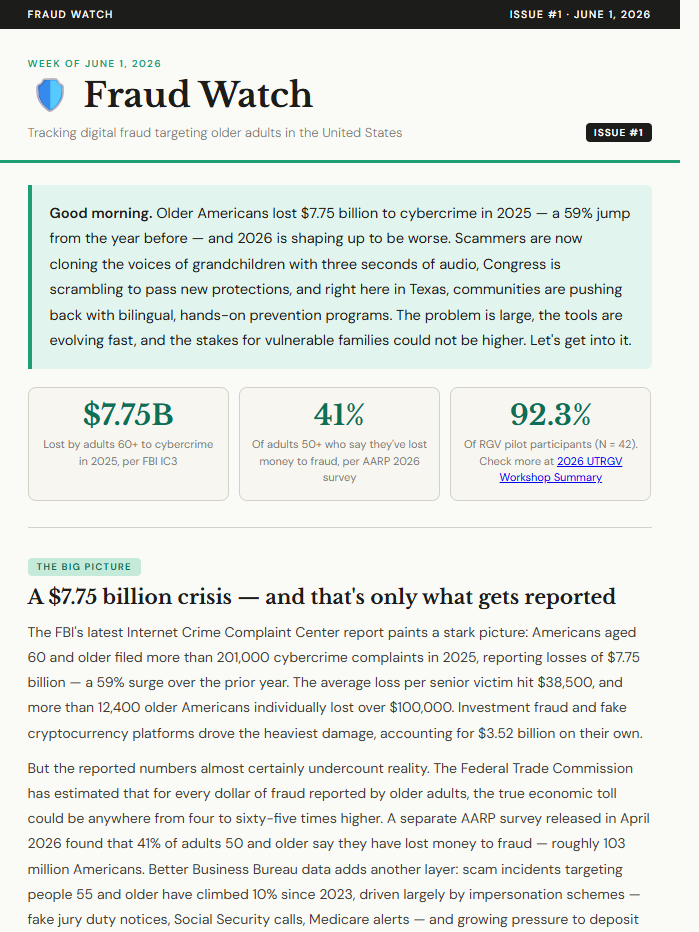The image size is (699, 932).
Task: Select the 41% statistic card
Action: click(x=339, y=444)
